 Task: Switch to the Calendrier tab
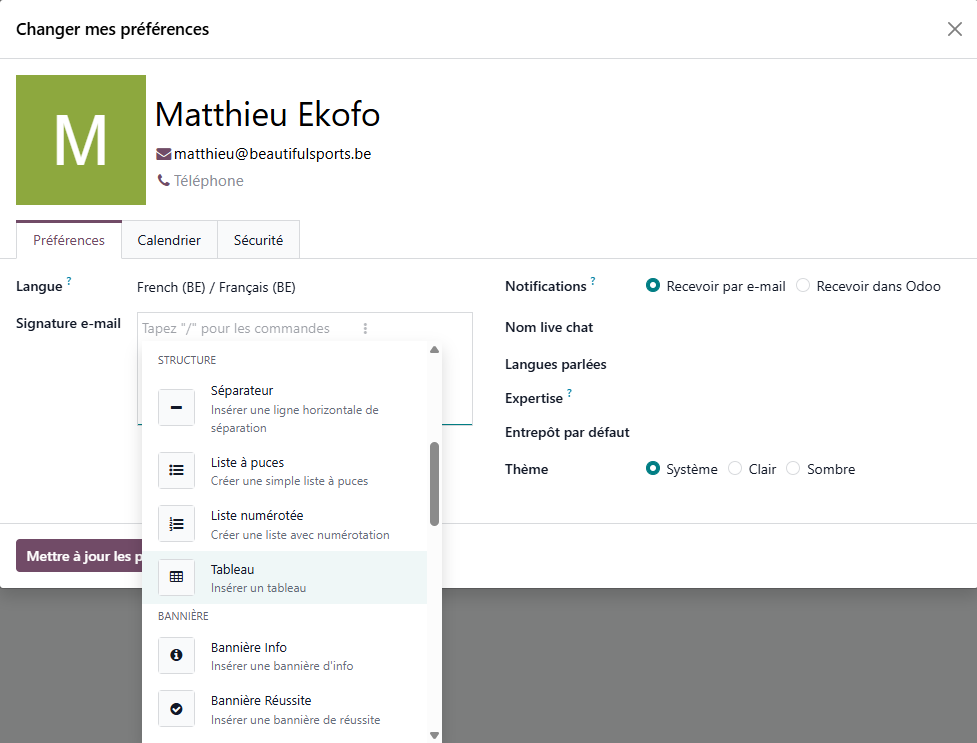(169, 240)
